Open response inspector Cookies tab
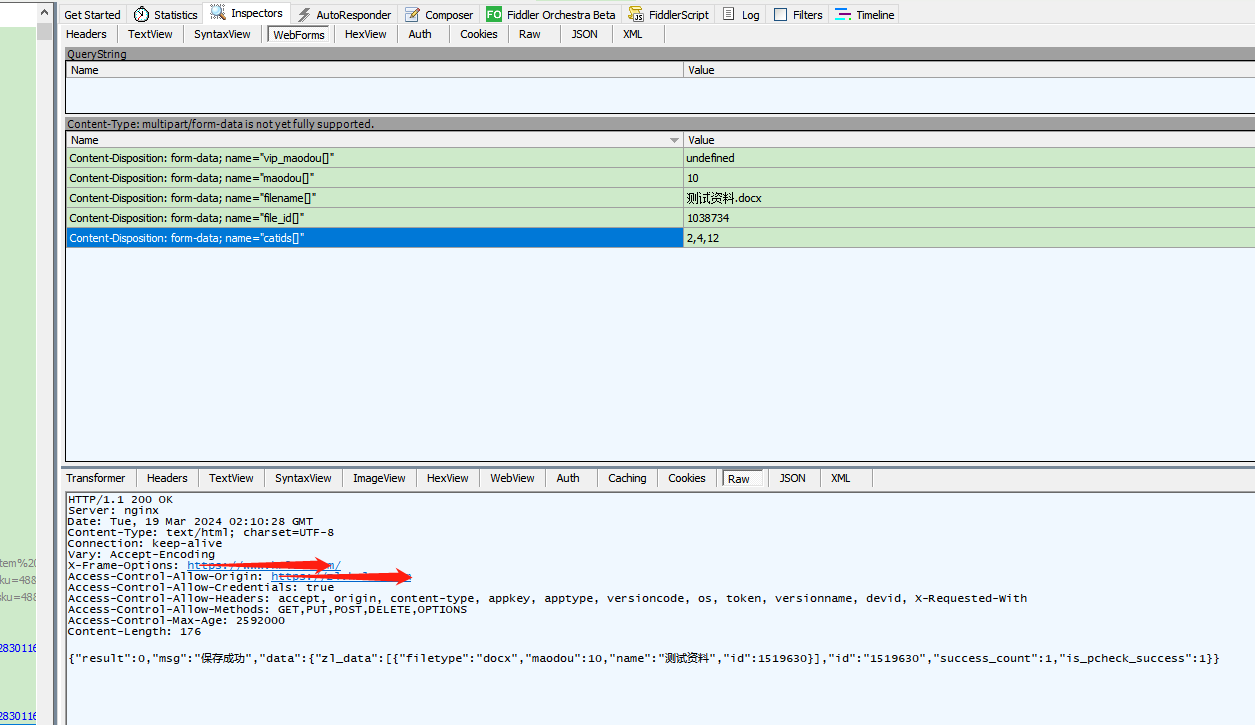The width and height of the screenshot is (1255, 725). pyautogui.click(x=687, y=478)
